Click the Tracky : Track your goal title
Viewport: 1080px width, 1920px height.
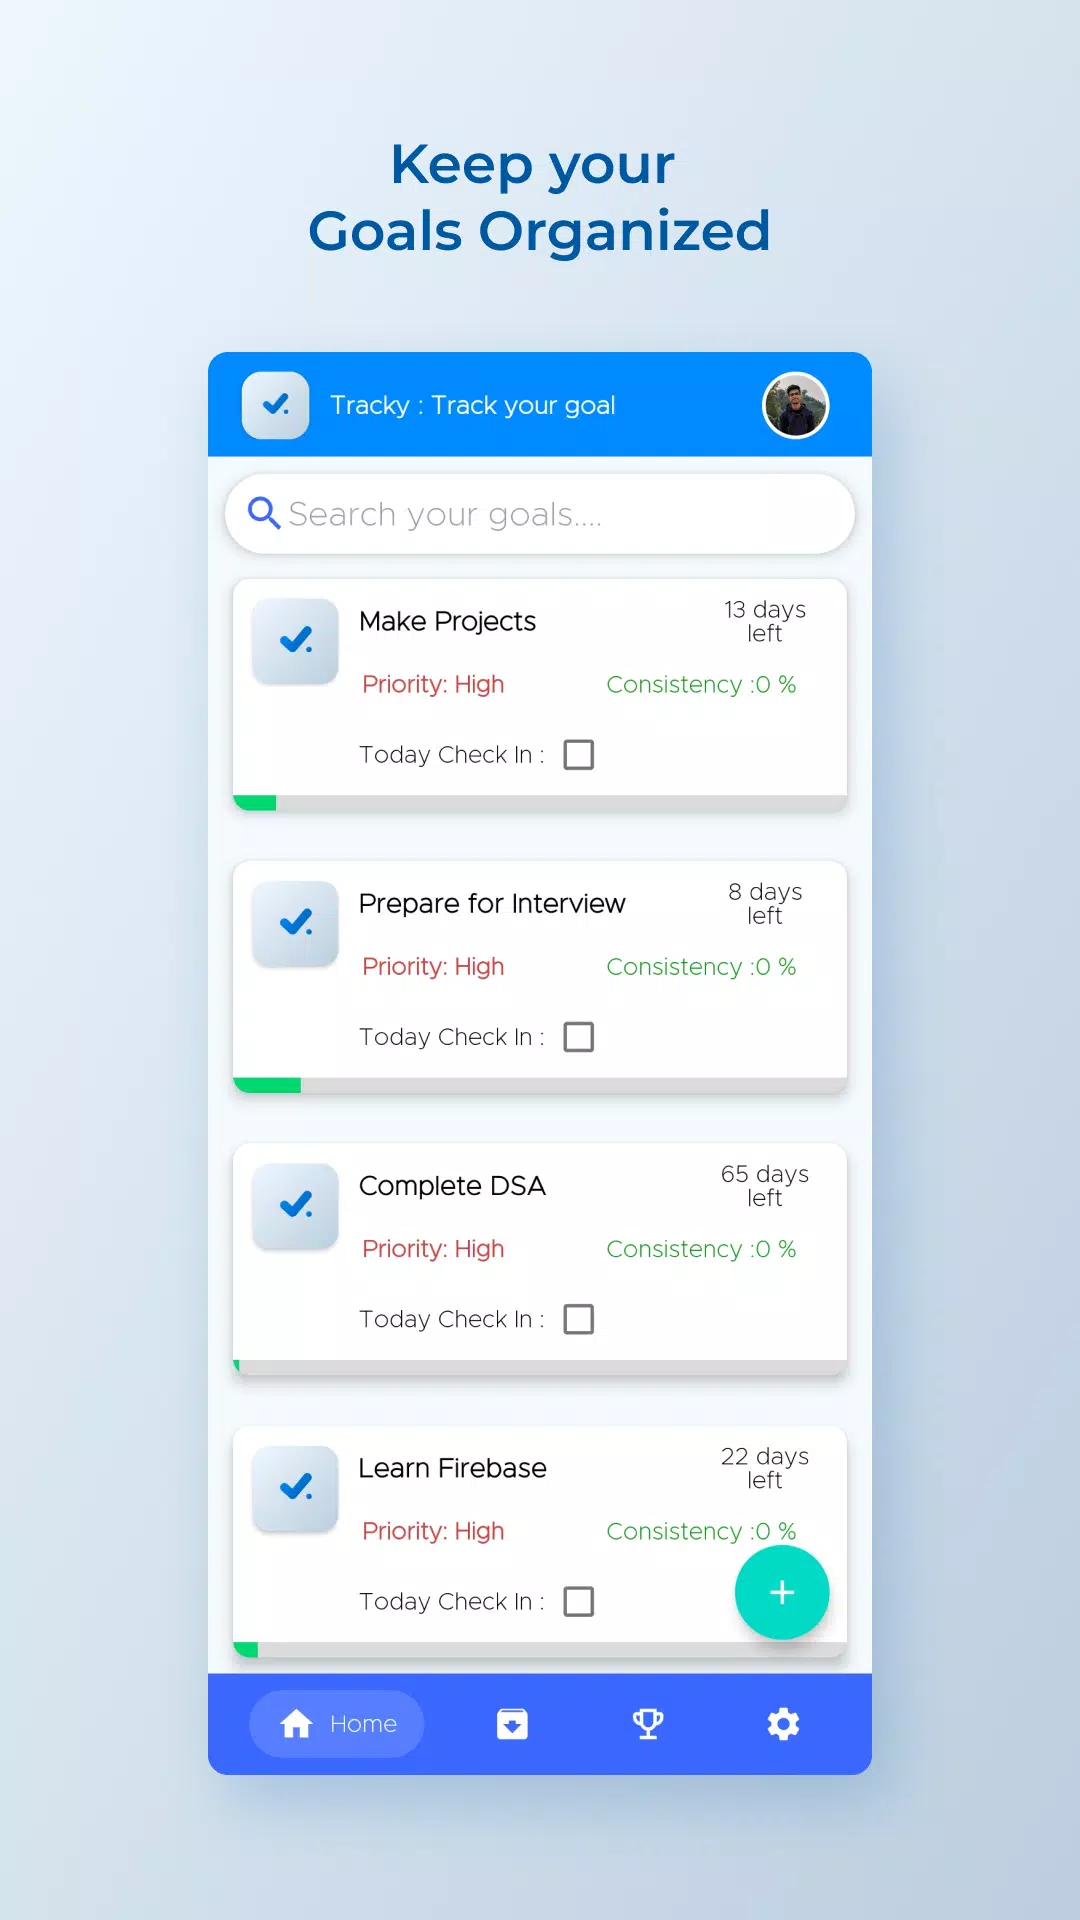click(473, 405)
